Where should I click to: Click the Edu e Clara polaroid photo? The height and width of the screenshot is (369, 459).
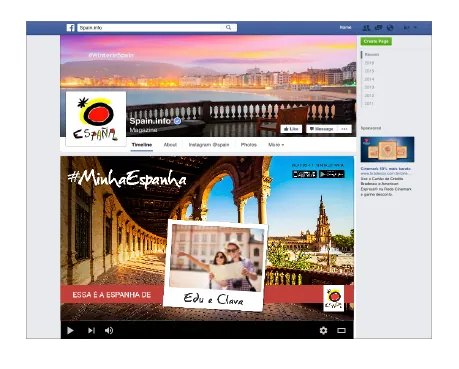(x=216, y=265)
